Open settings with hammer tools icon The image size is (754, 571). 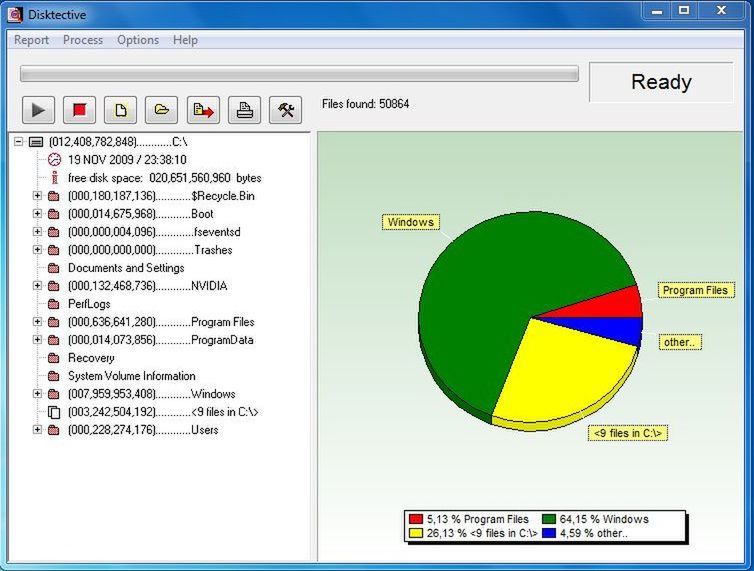pyautogui.click(x=286, y=110)
